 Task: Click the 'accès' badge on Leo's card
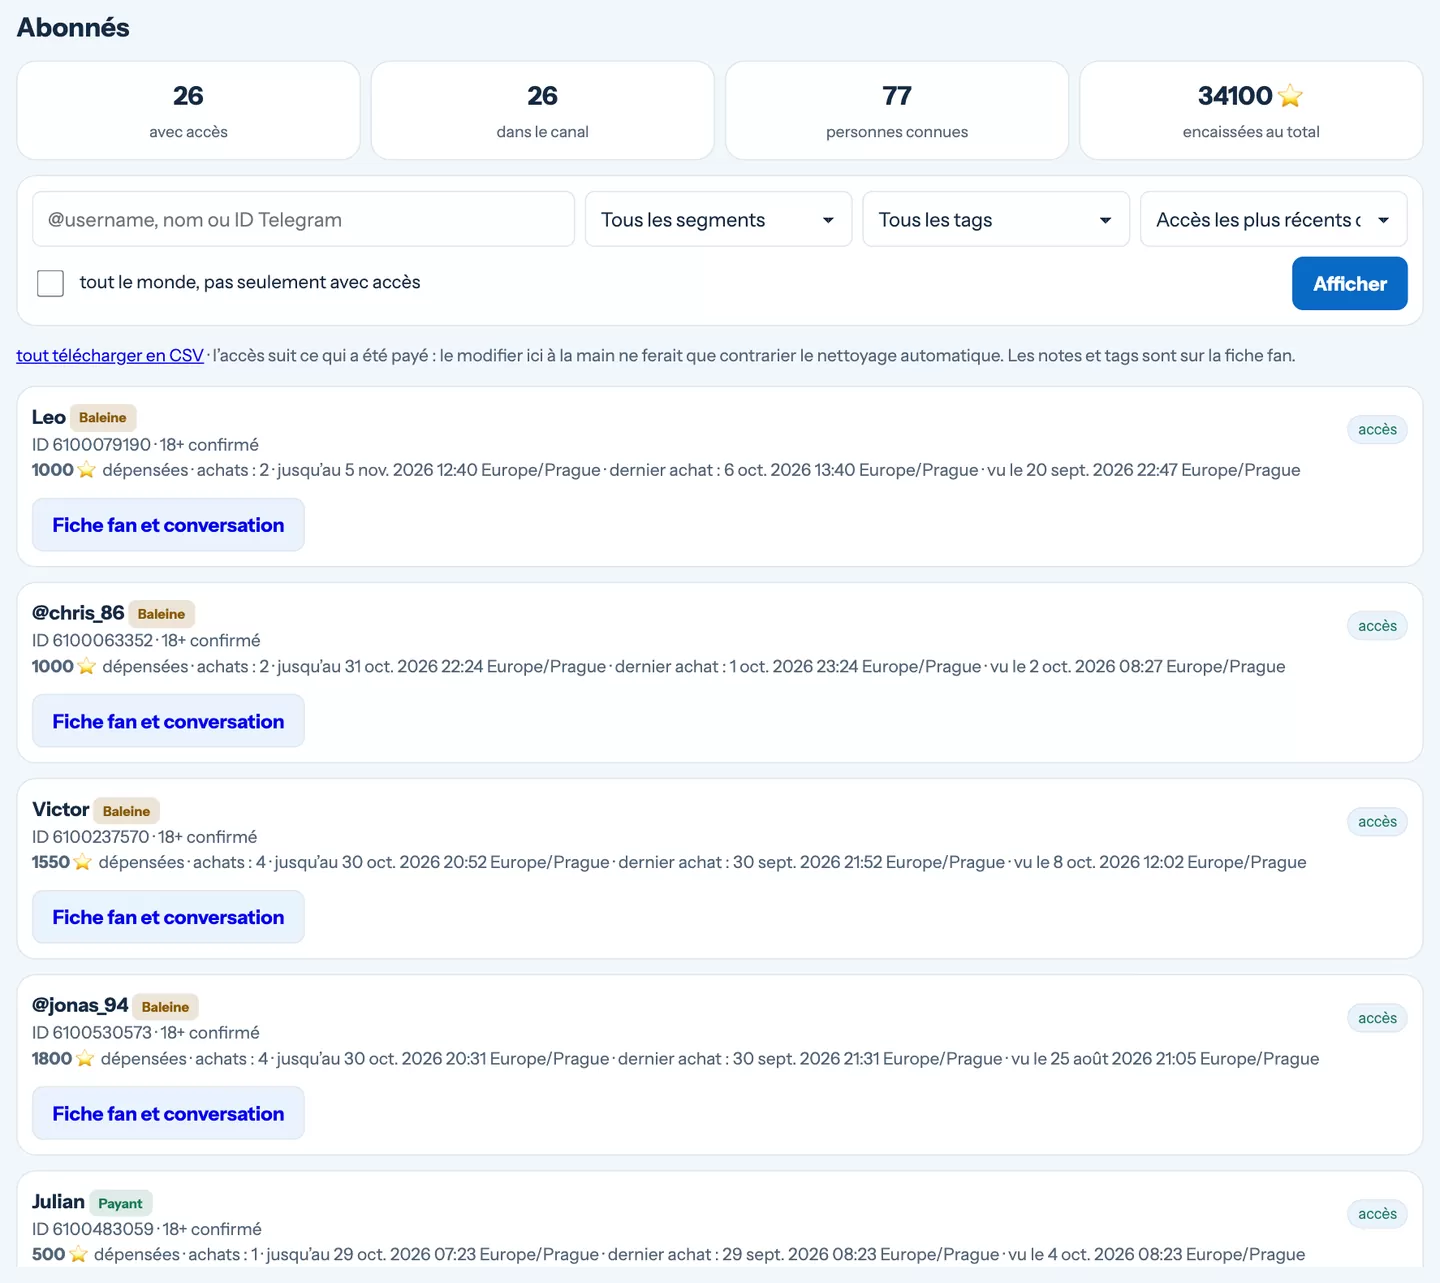click(x=1377, y=430)
